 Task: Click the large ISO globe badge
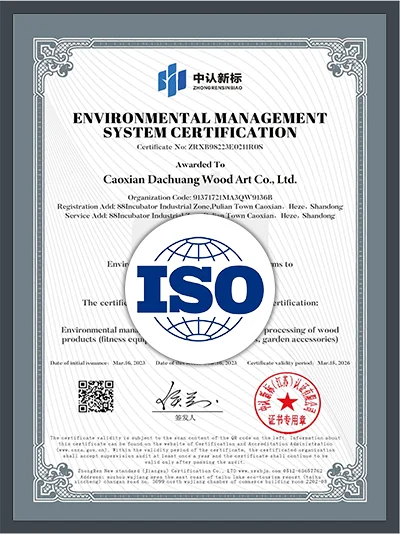pyautogui.click(x=200, y=289)
